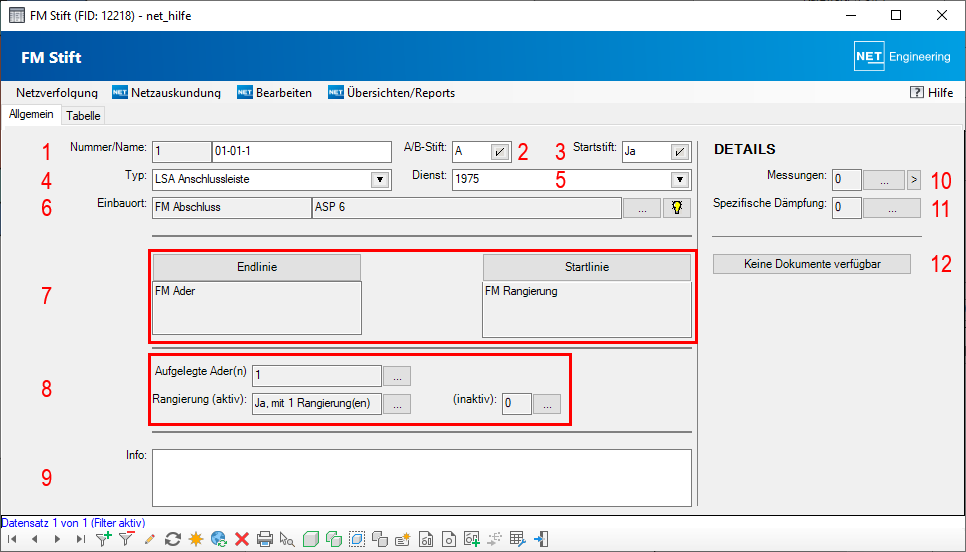This screenshot has width=966, height=552.
Task: Expand the Typ dropdown arrow
Action: [x=380, y=180]
